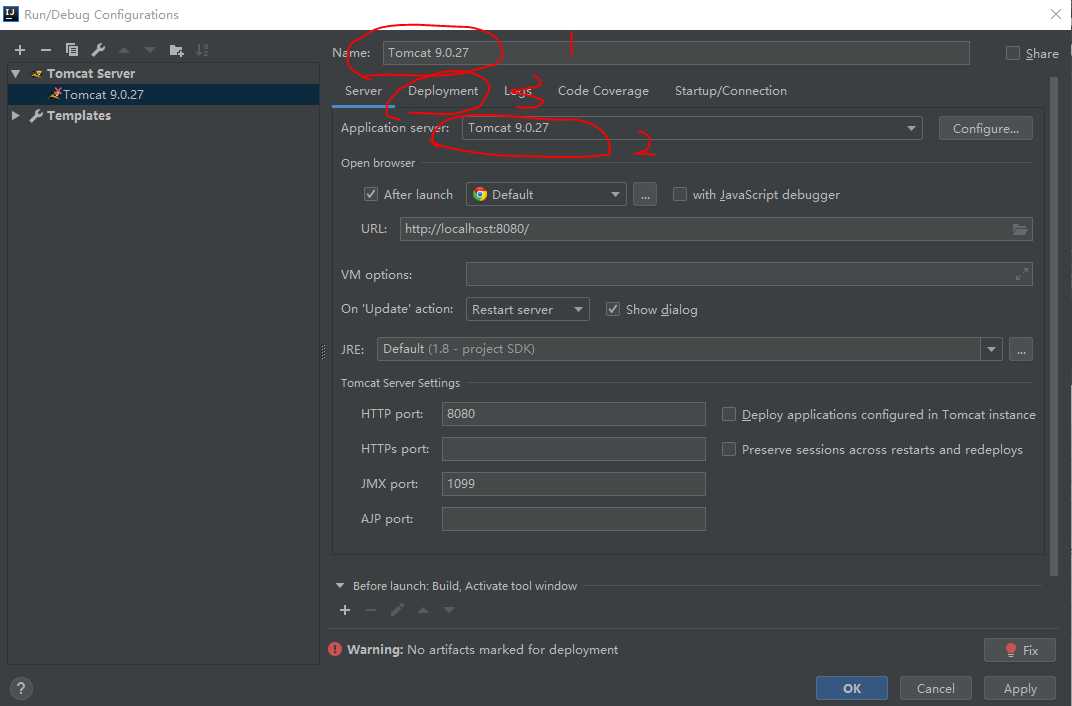Uncheck After launch checkbox

pyautogui.click(x=371, y=194)
